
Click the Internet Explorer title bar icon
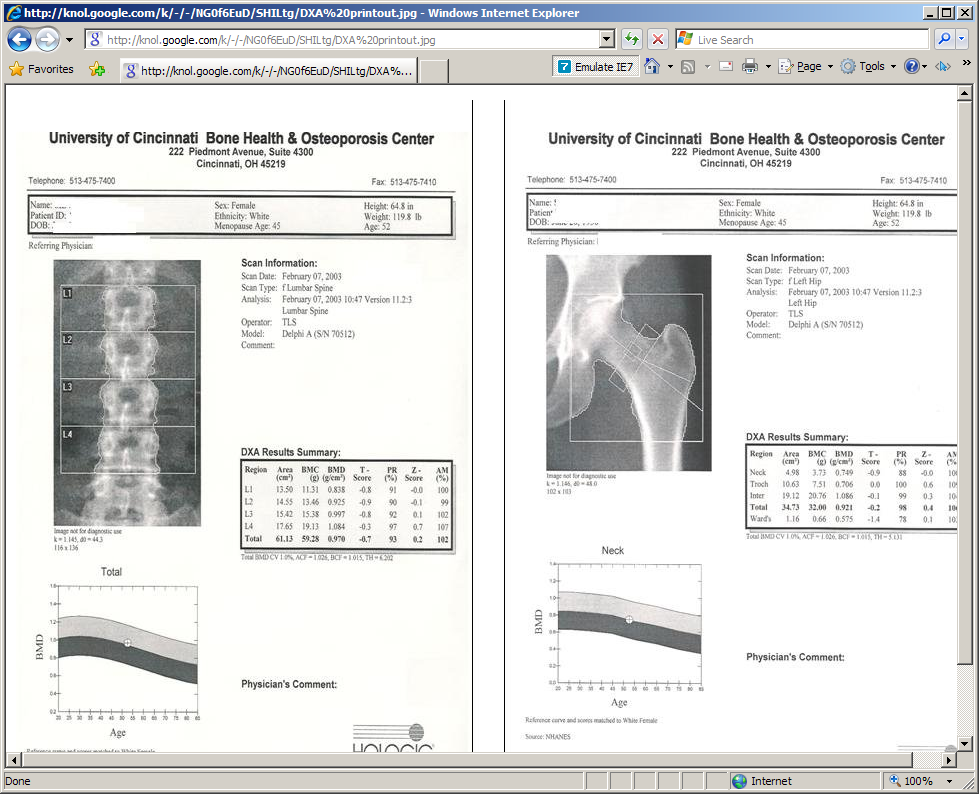pos(12,12)
